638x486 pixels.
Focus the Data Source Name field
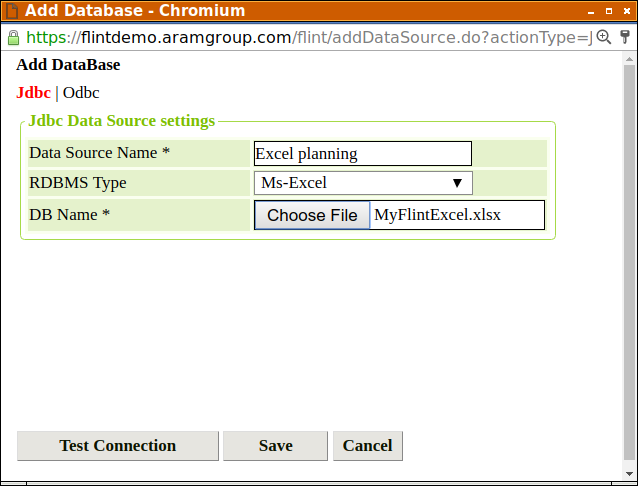click(x=362, y=153)
